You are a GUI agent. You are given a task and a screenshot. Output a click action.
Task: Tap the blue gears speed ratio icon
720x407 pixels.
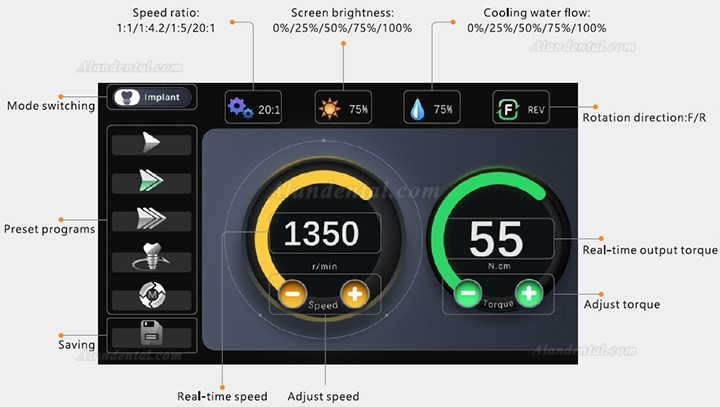point(241,108)
